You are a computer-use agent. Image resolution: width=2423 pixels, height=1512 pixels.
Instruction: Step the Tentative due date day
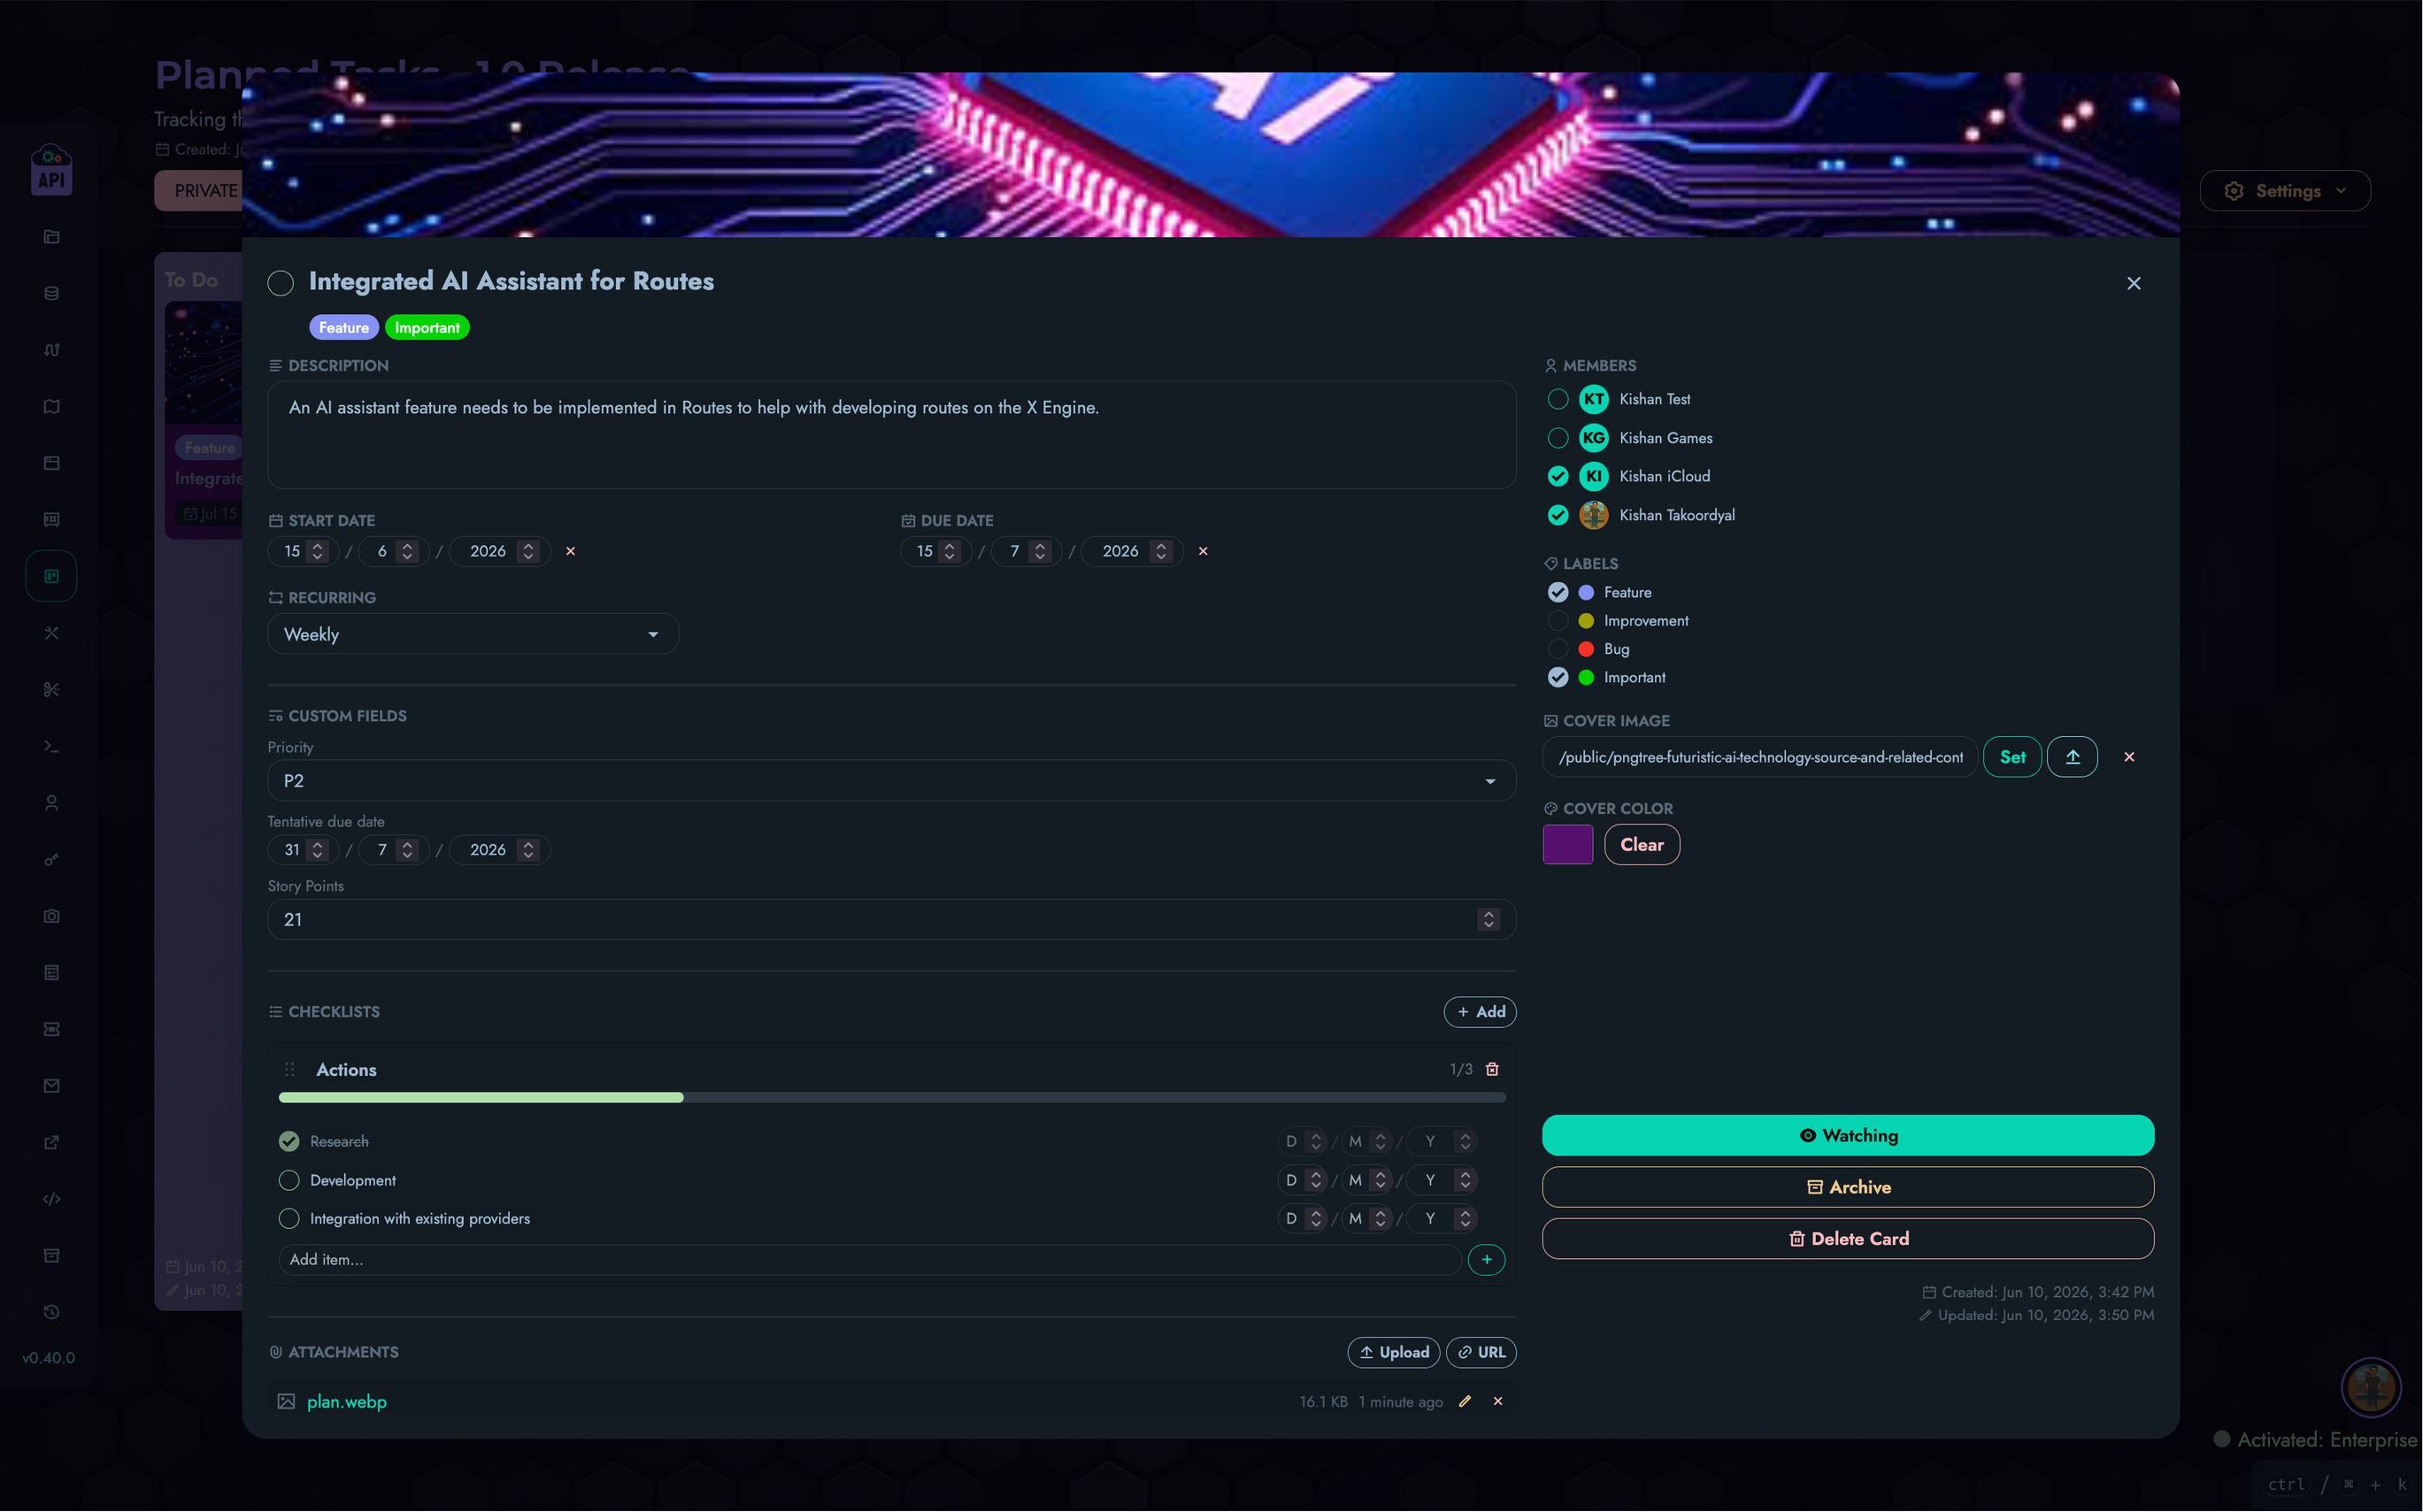[317, 850]
